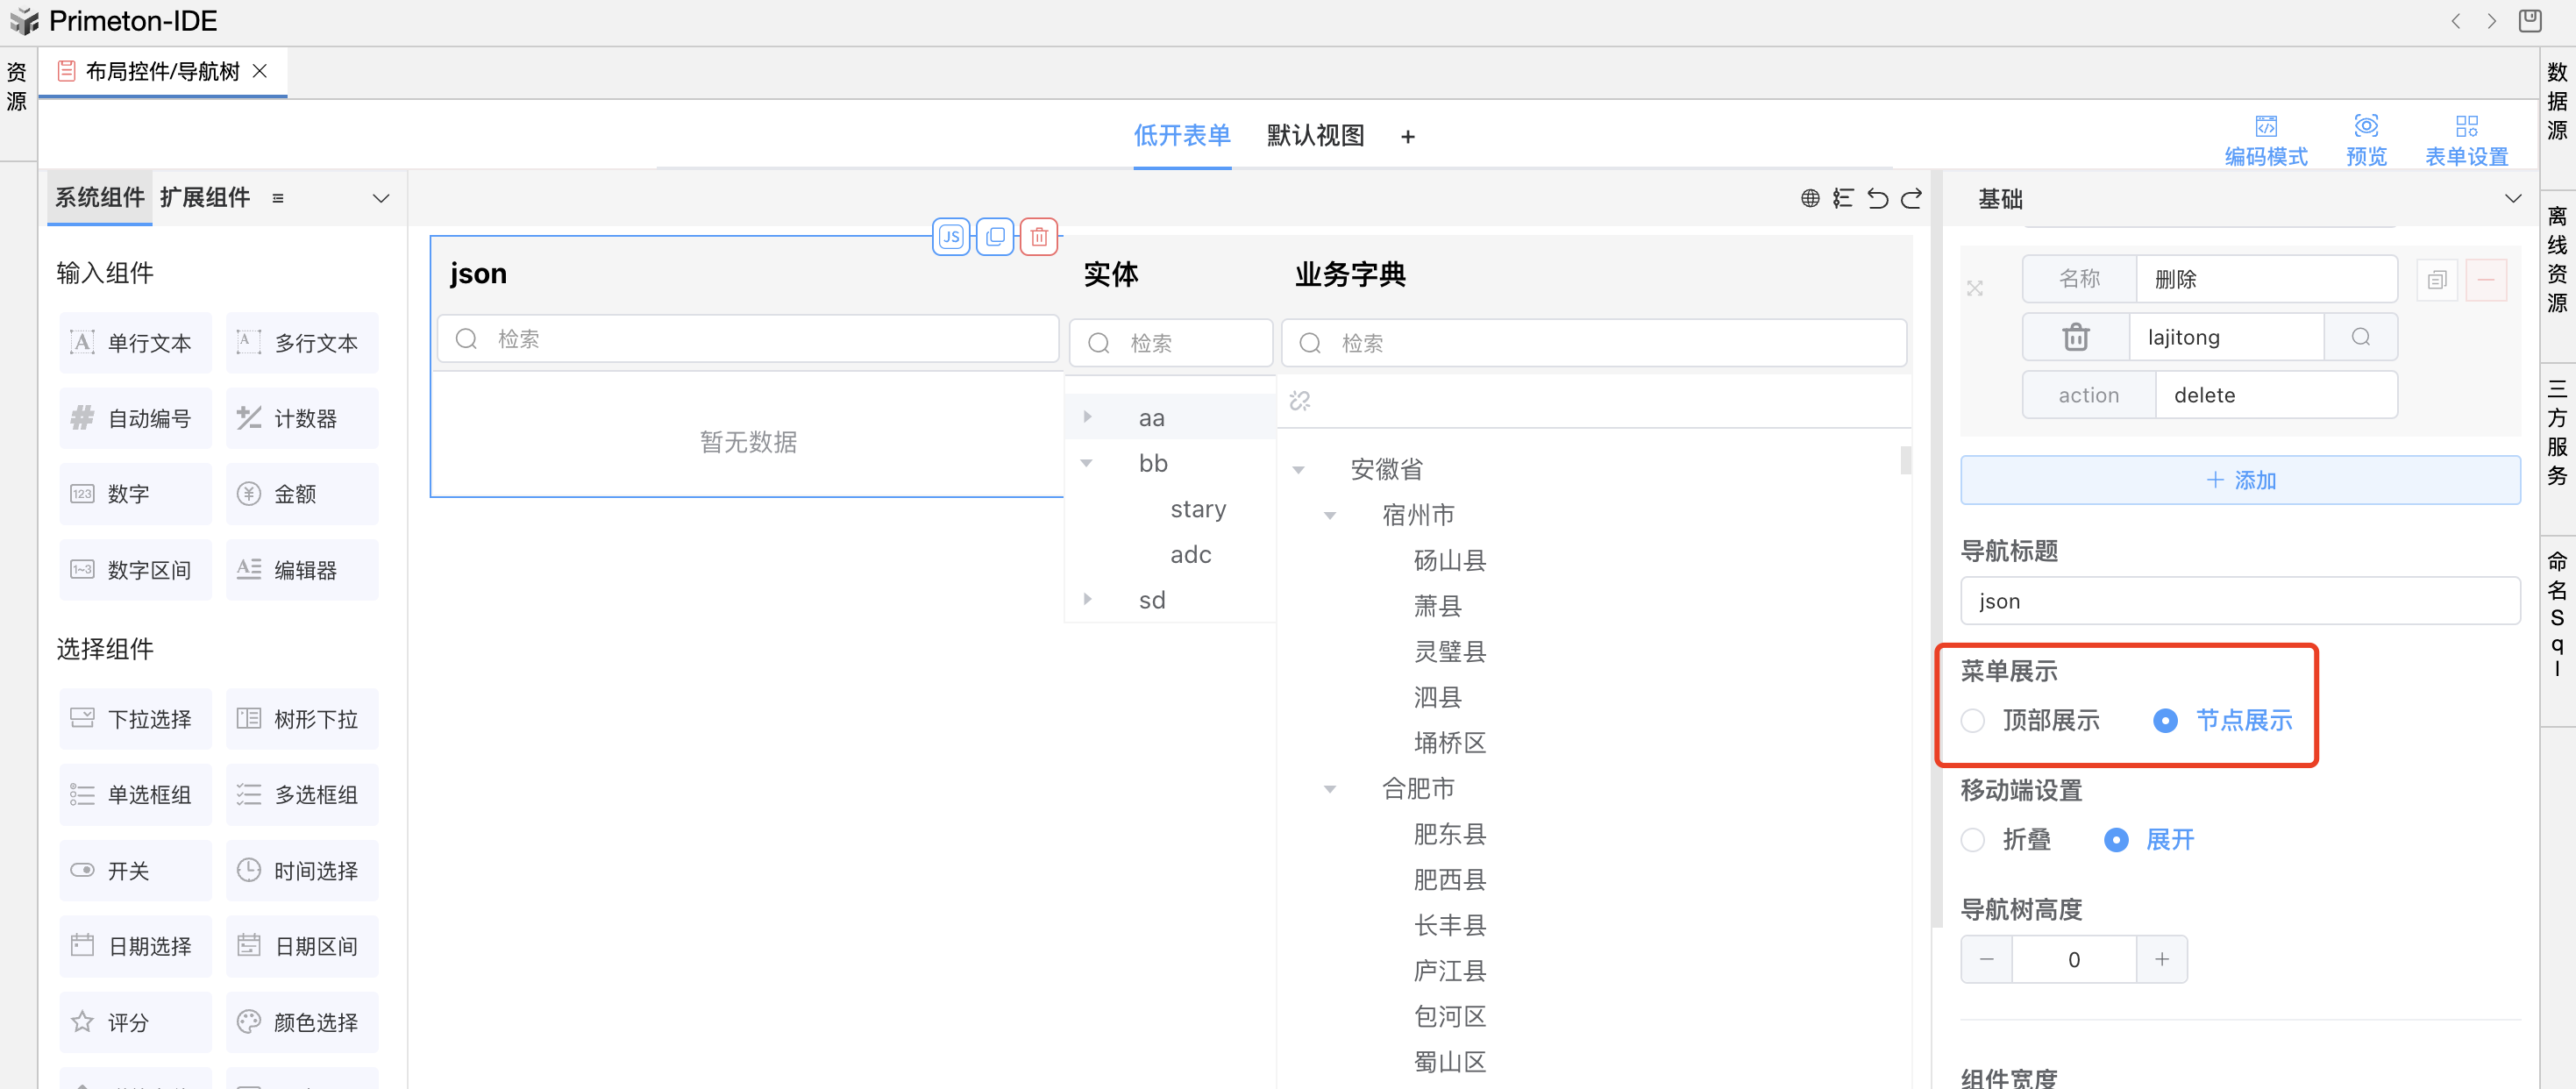Collapse the 安徽省 tree node
This screenshot has height=1089, width=2576.
click(x=1298, y=469)
